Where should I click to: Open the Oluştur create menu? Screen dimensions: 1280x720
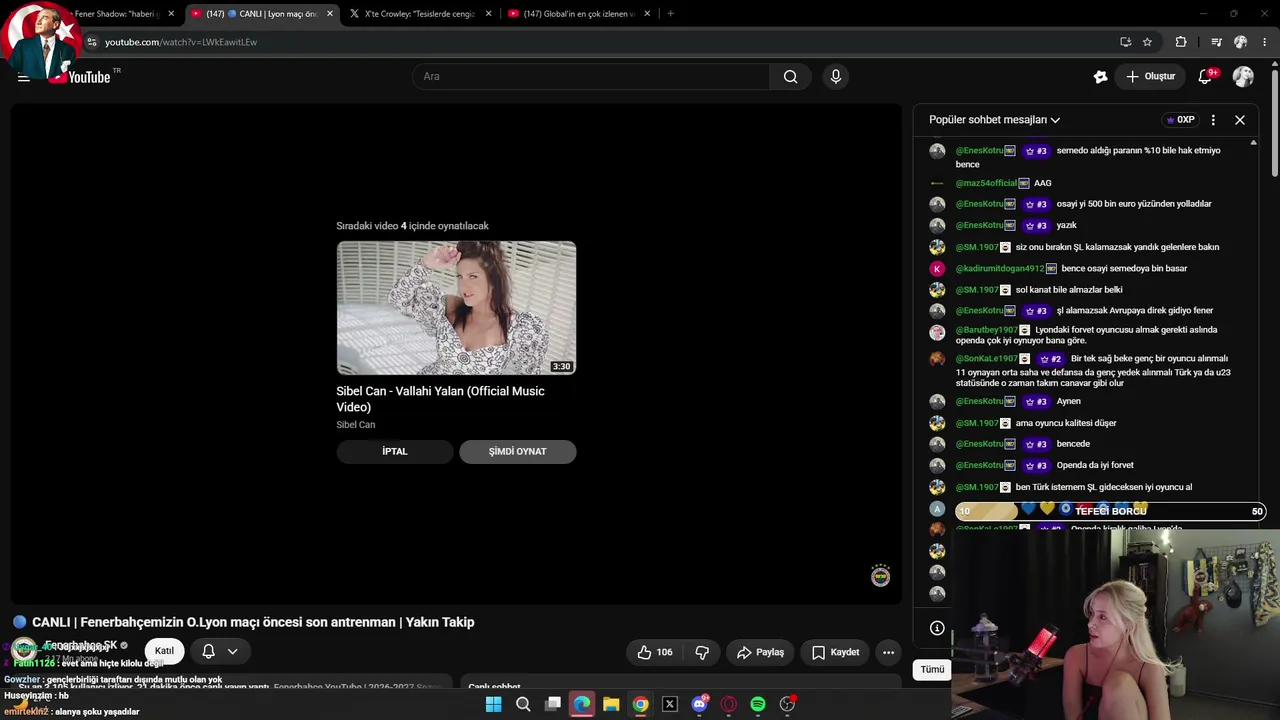[1150, 77]
